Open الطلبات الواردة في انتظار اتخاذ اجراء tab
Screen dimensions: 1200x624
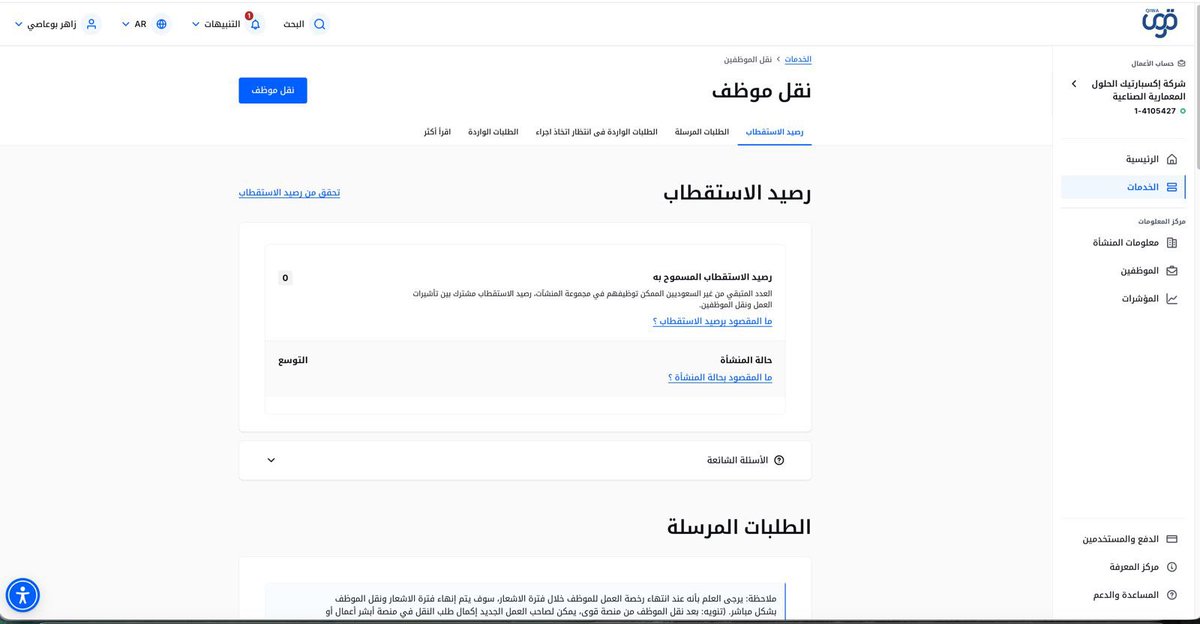[597, 132]
